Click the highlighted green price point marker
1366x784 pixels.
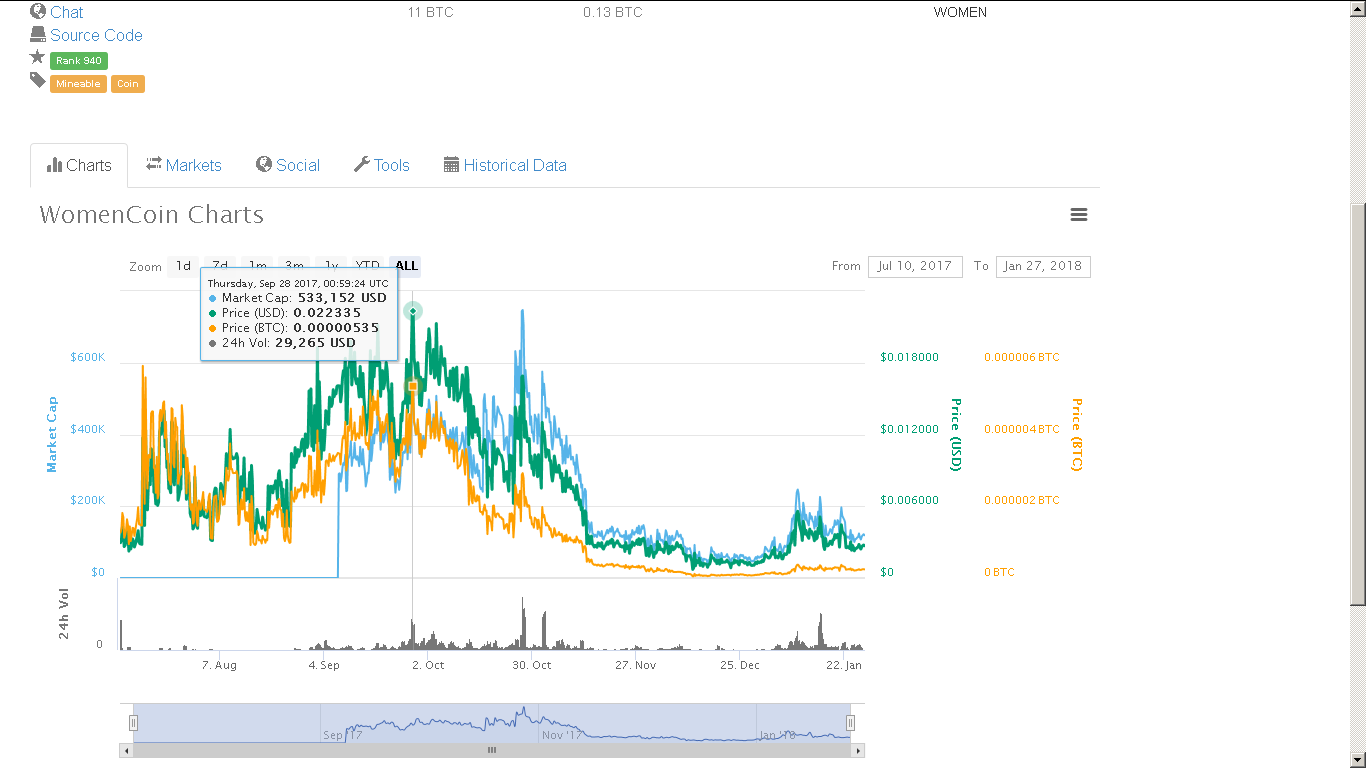point(413,311)
